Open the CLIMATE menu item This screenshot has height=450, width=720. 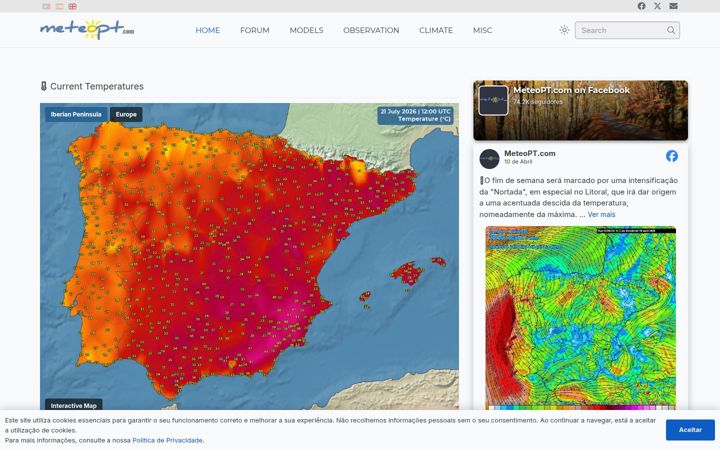pos(436,30)
